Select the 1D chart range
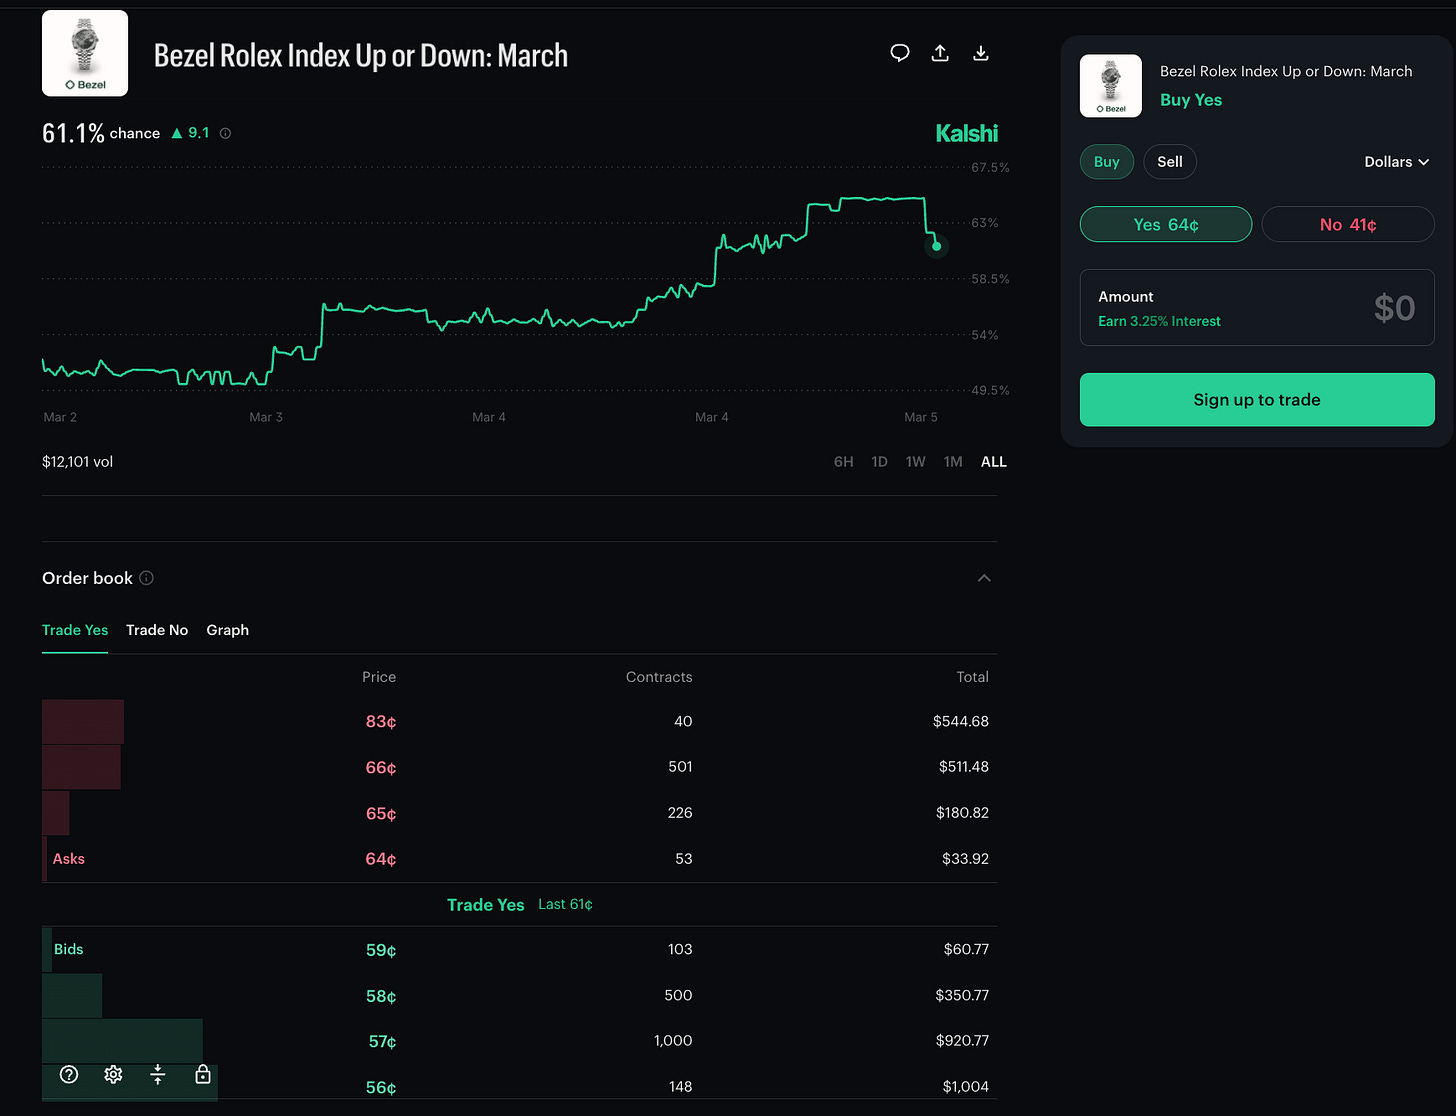This screenshot has height=1116, width=1456. pos(879,462)
